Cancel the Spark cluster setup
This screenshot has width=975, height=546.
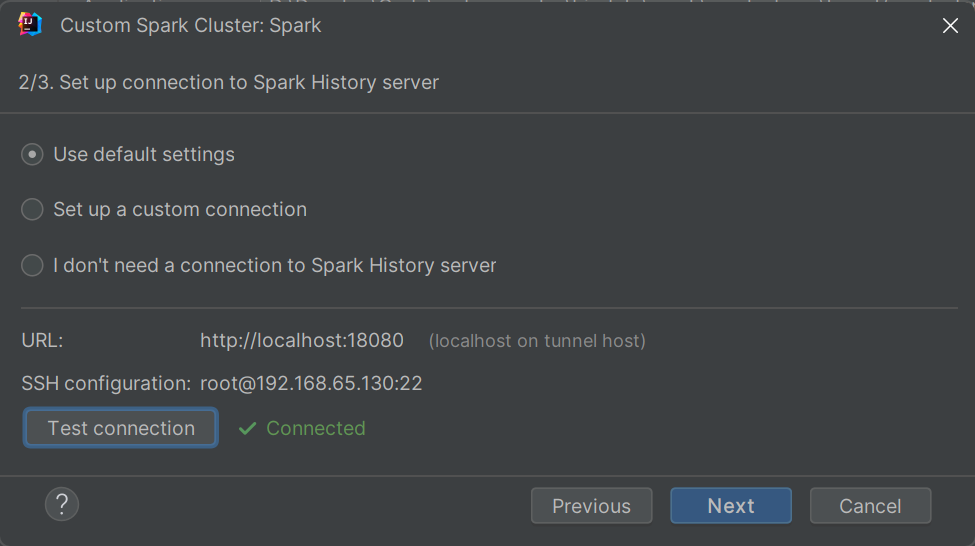coord(870,506)
